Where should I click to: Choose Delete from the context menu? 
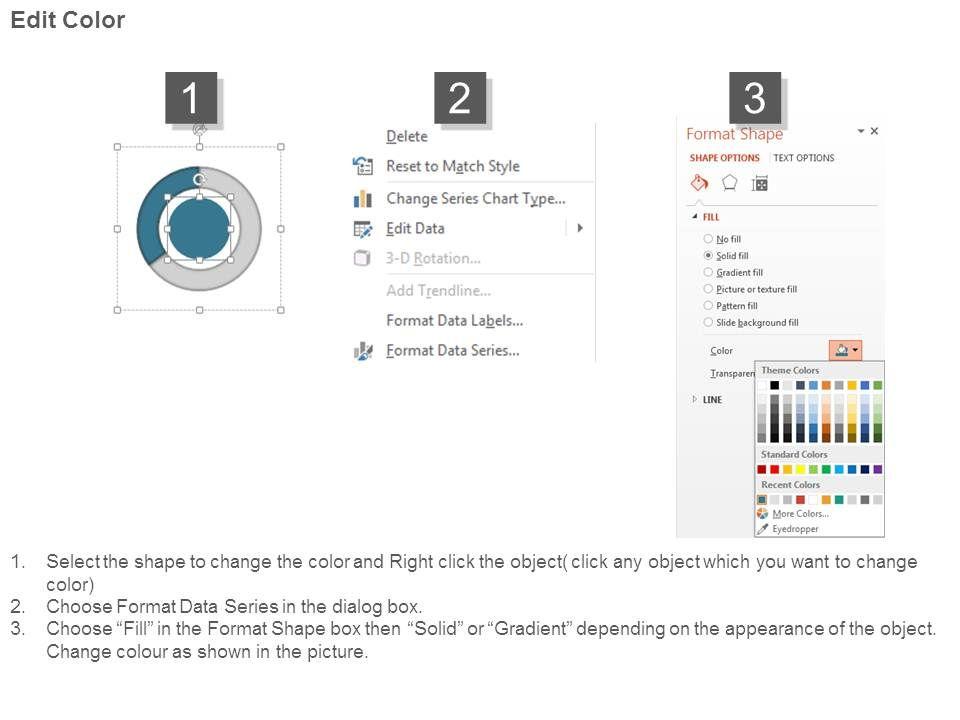pyautogui.click(x=406, y=136)
